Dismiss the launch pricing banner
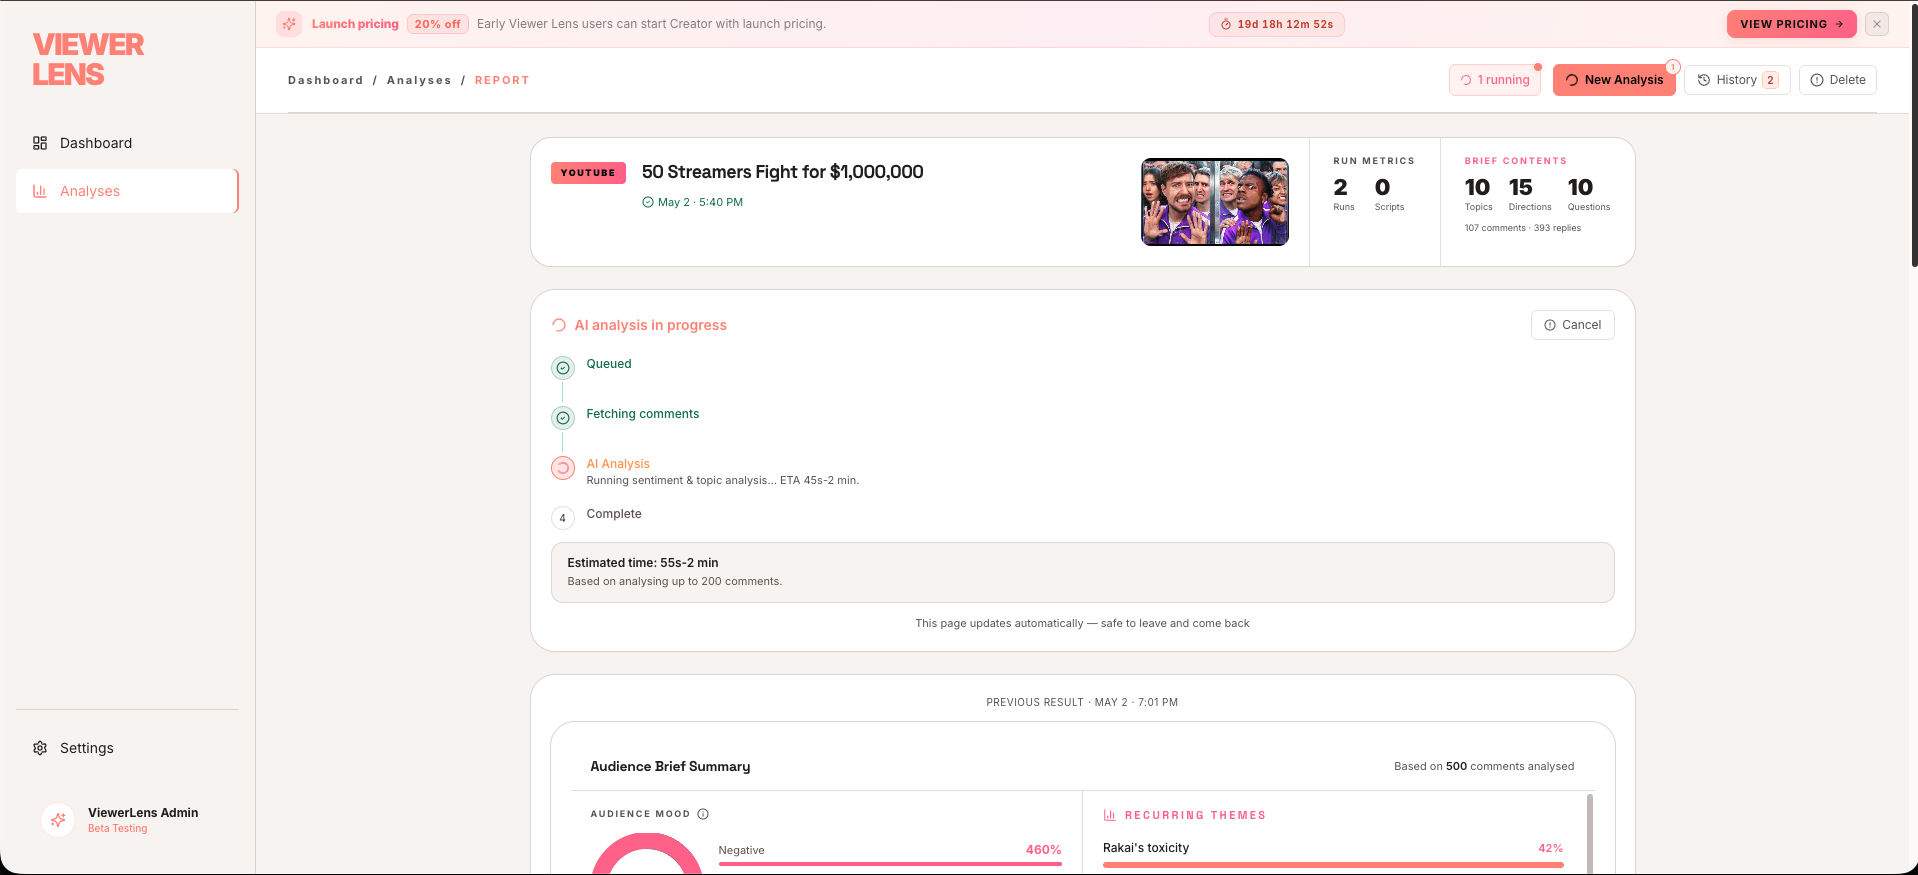This screenshot has height=875, width=1918. coord(1877,24)
